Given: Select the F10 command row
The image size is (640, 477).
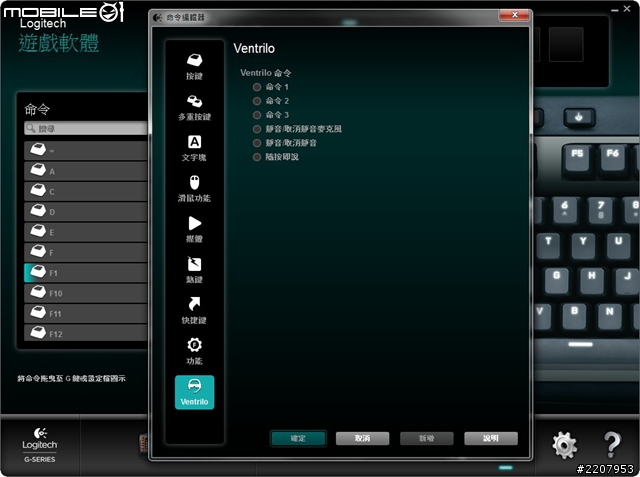Looking at the screenshot, I should point(86,293).
